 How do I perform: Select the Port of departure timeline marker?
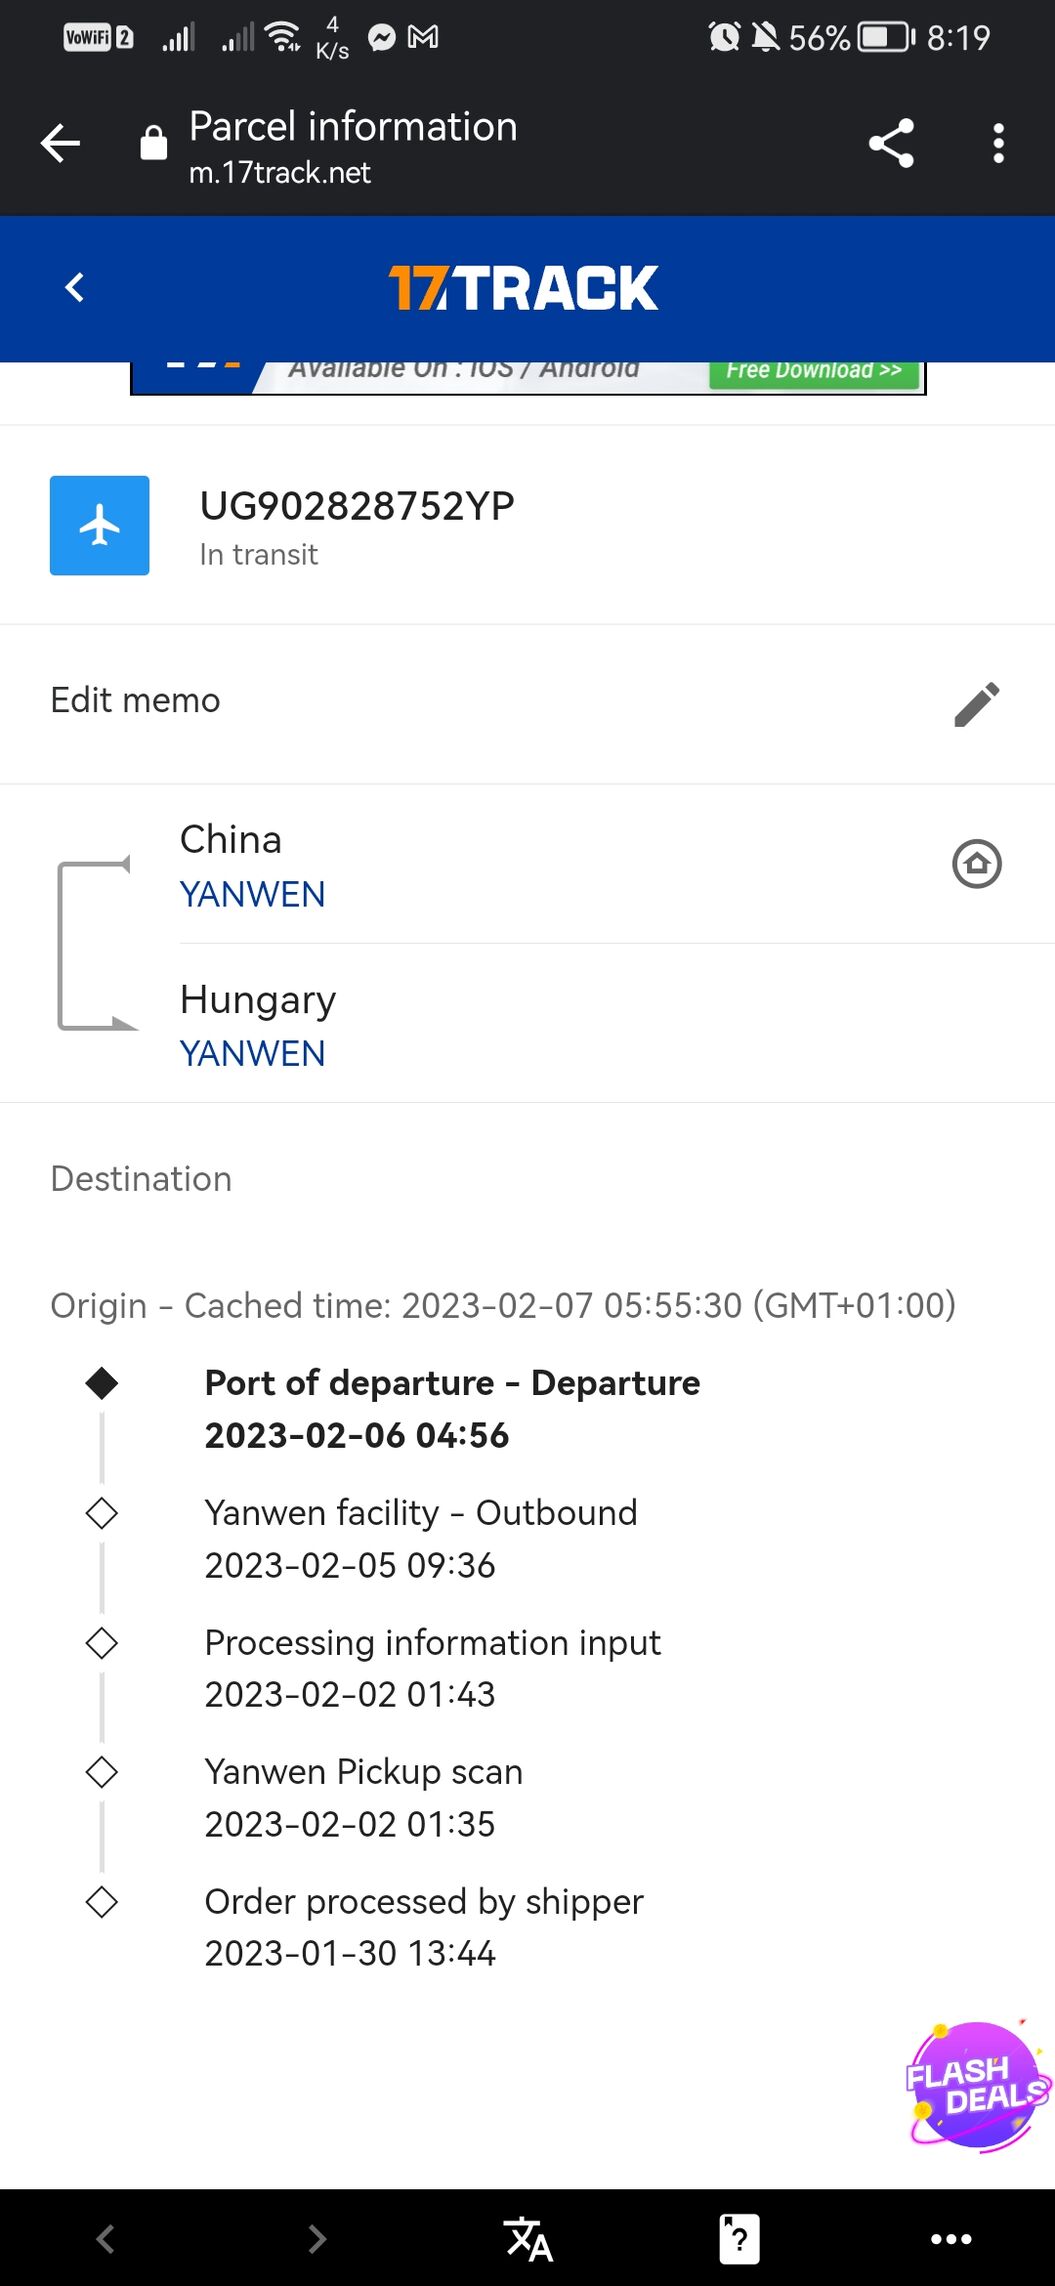point(102,1384)
